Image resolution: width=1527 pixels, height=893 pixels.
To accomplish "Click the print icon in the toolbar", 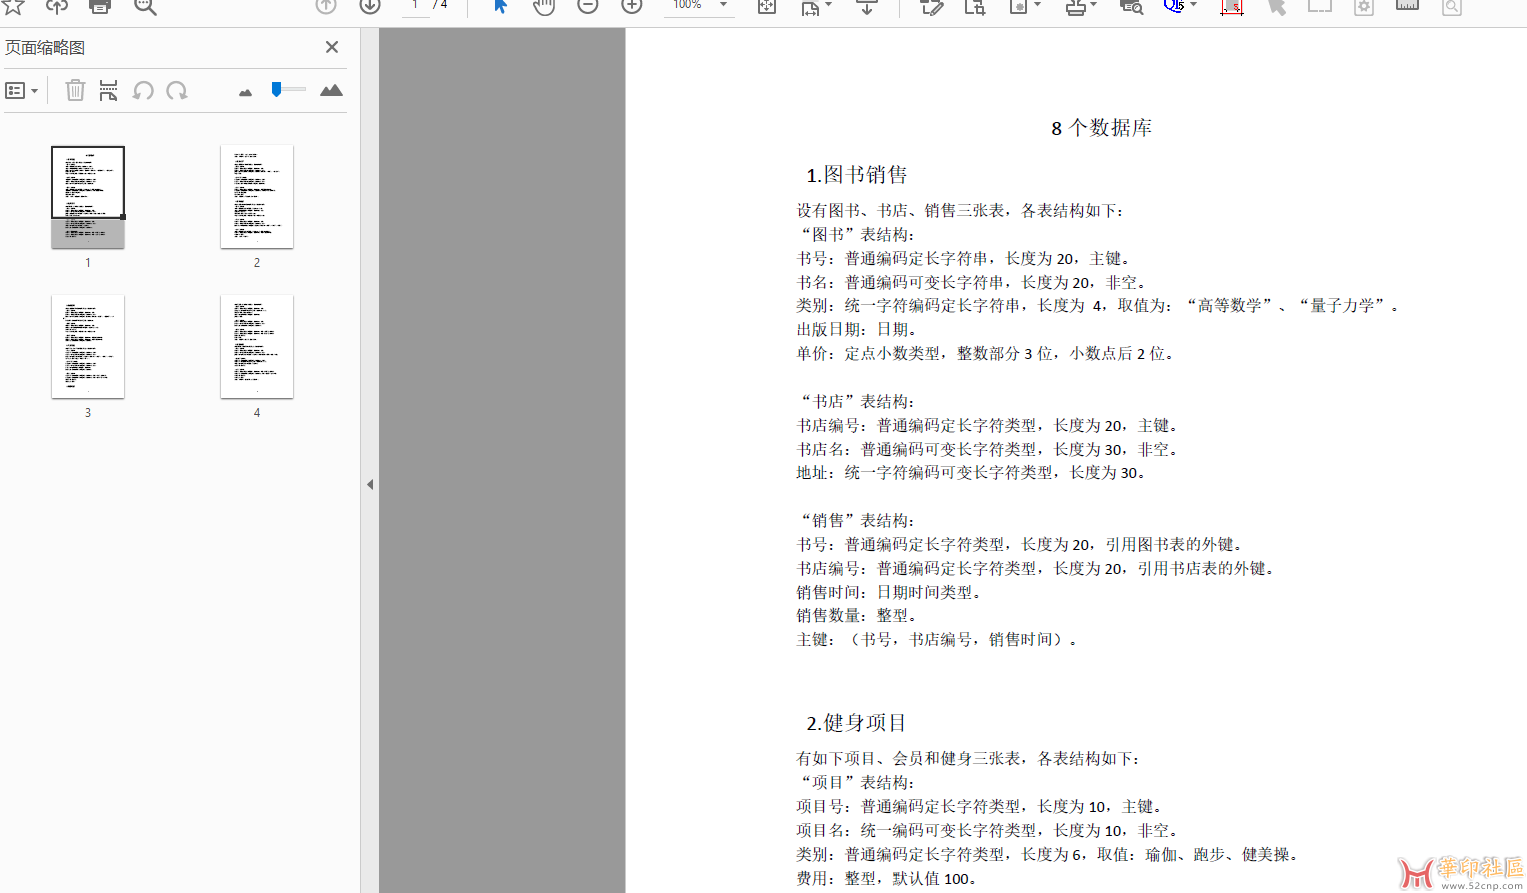I will coord(100,6).
